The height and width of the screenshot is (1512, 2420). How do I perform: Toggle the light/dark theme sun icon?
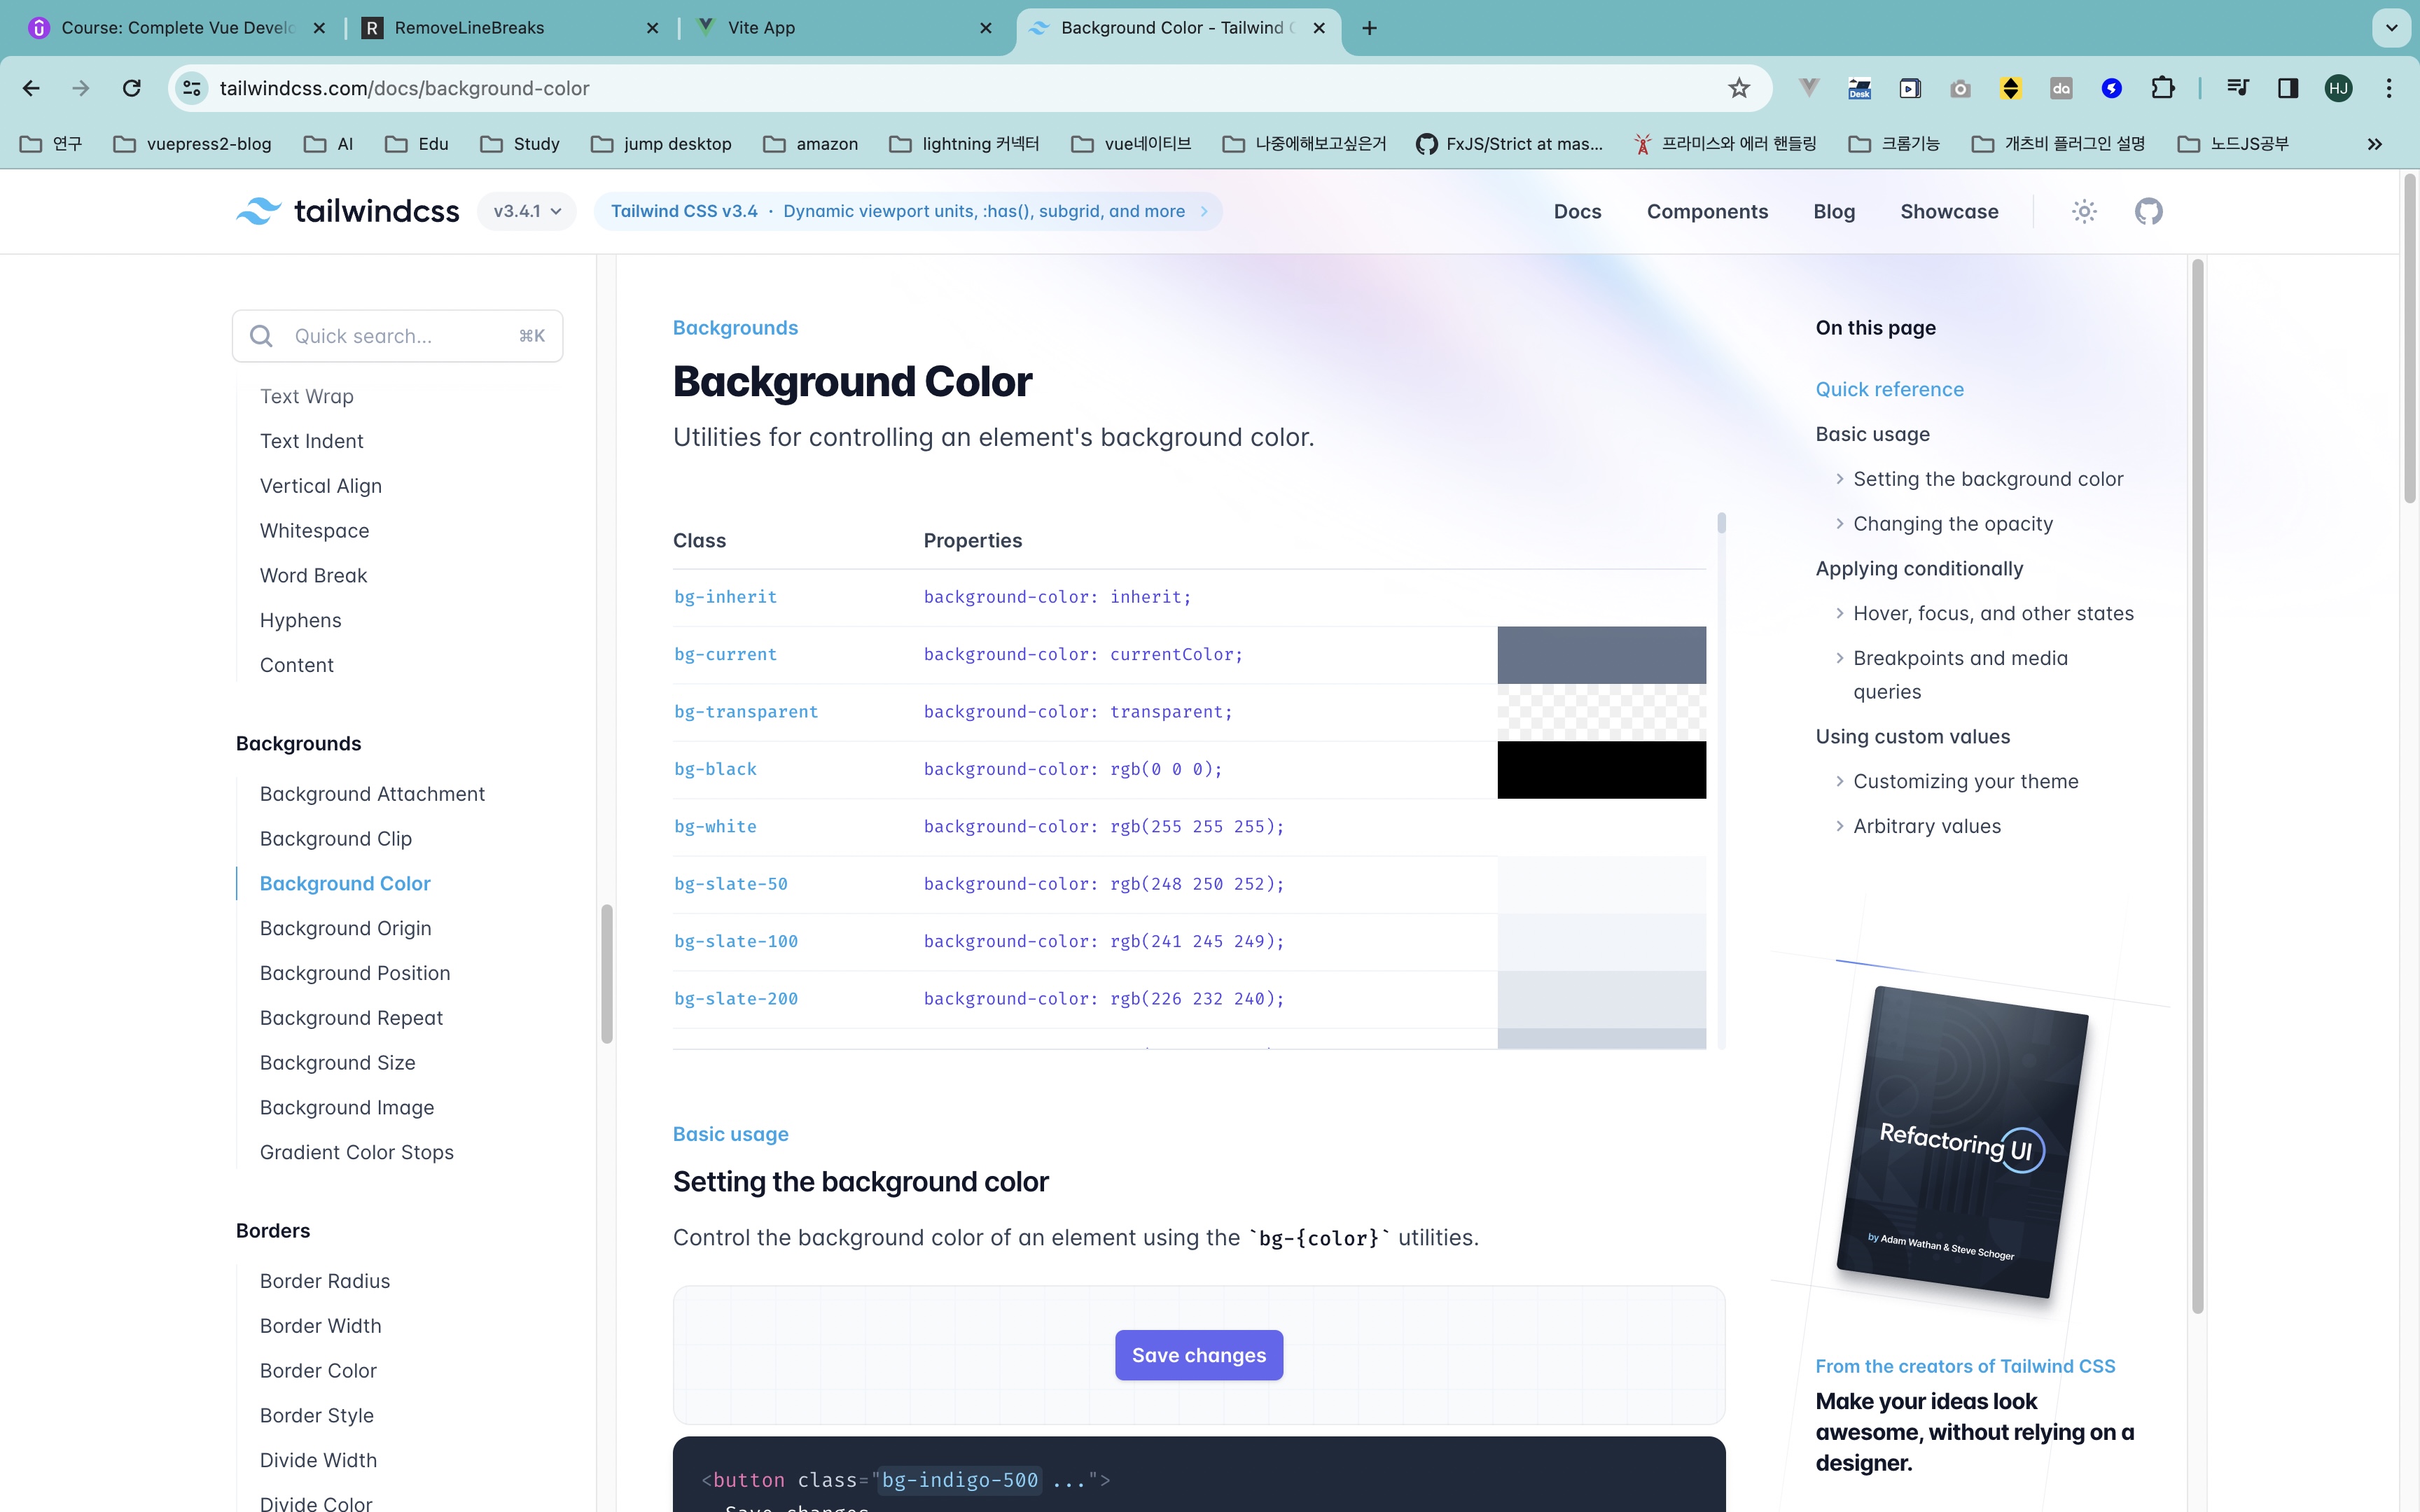2084,211
